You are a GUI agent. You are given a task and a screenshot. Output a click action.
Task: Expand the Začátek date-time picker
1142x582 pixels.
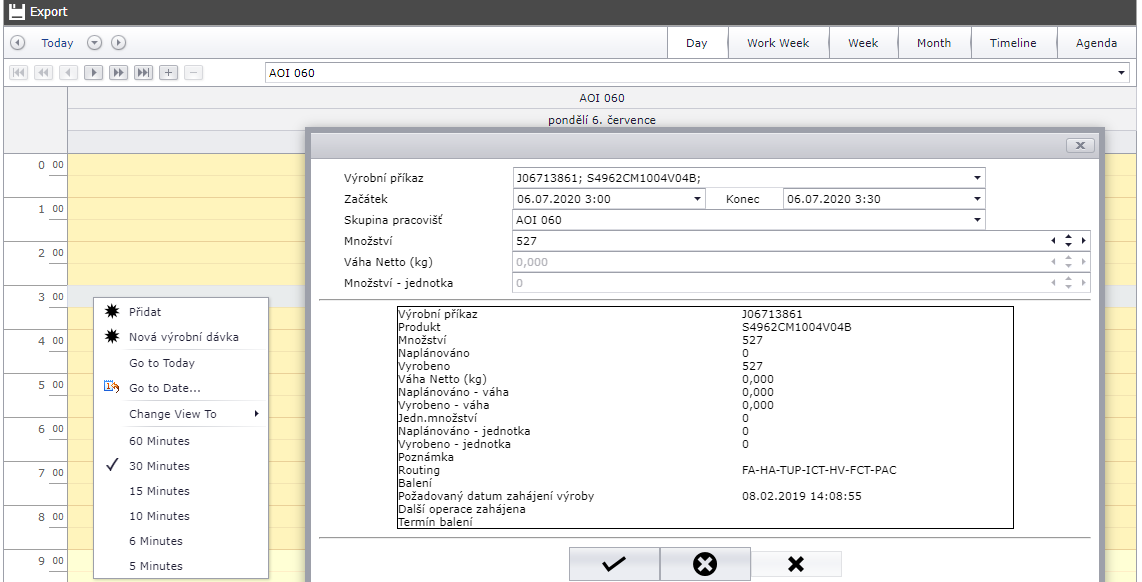pyautogui.click(x=697, y=199)
